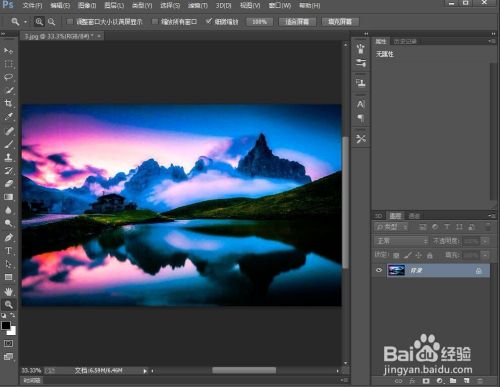Screen dimensions: 500x387
Task: Select the Eyedropper tool
Action: click(x=8, y=117)
